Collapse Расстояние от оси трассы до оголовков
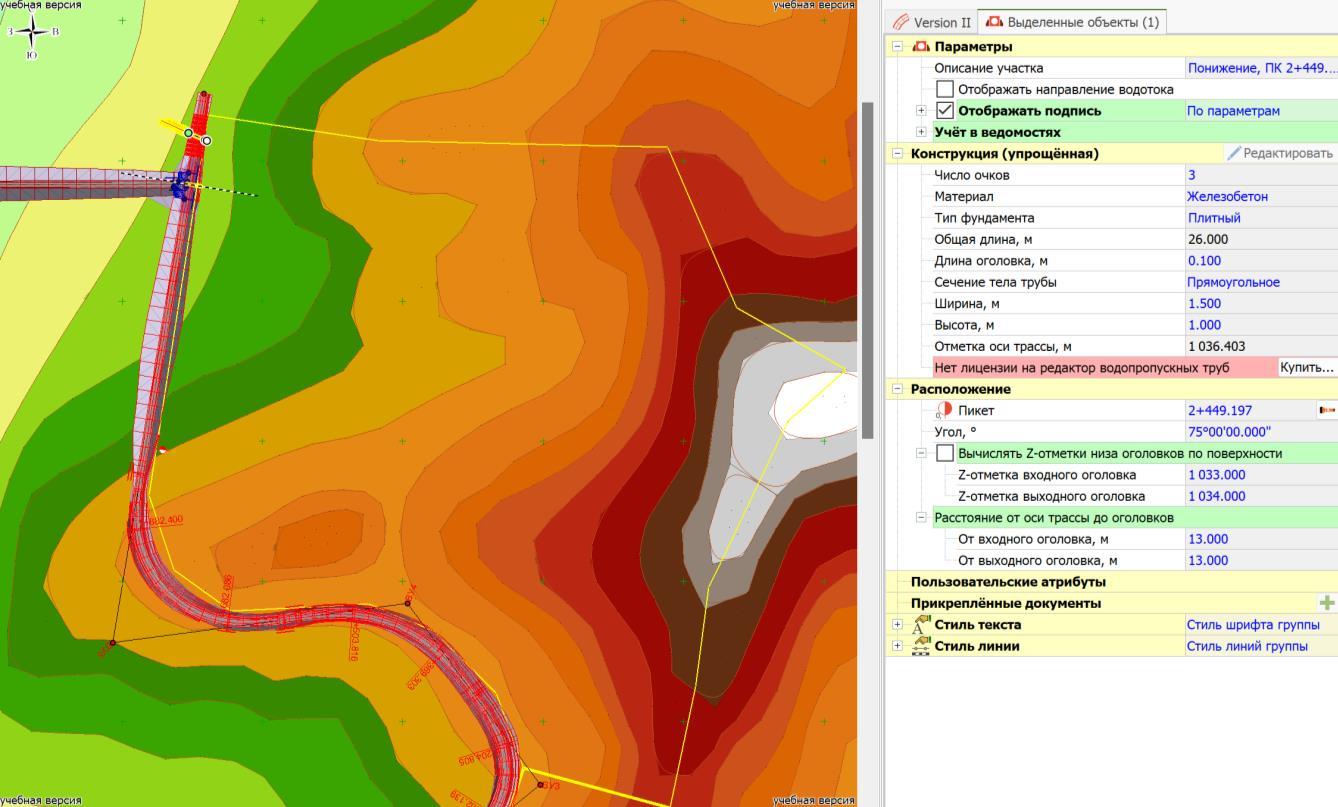The image size is (1338, 807). click(x=921, y=517)
